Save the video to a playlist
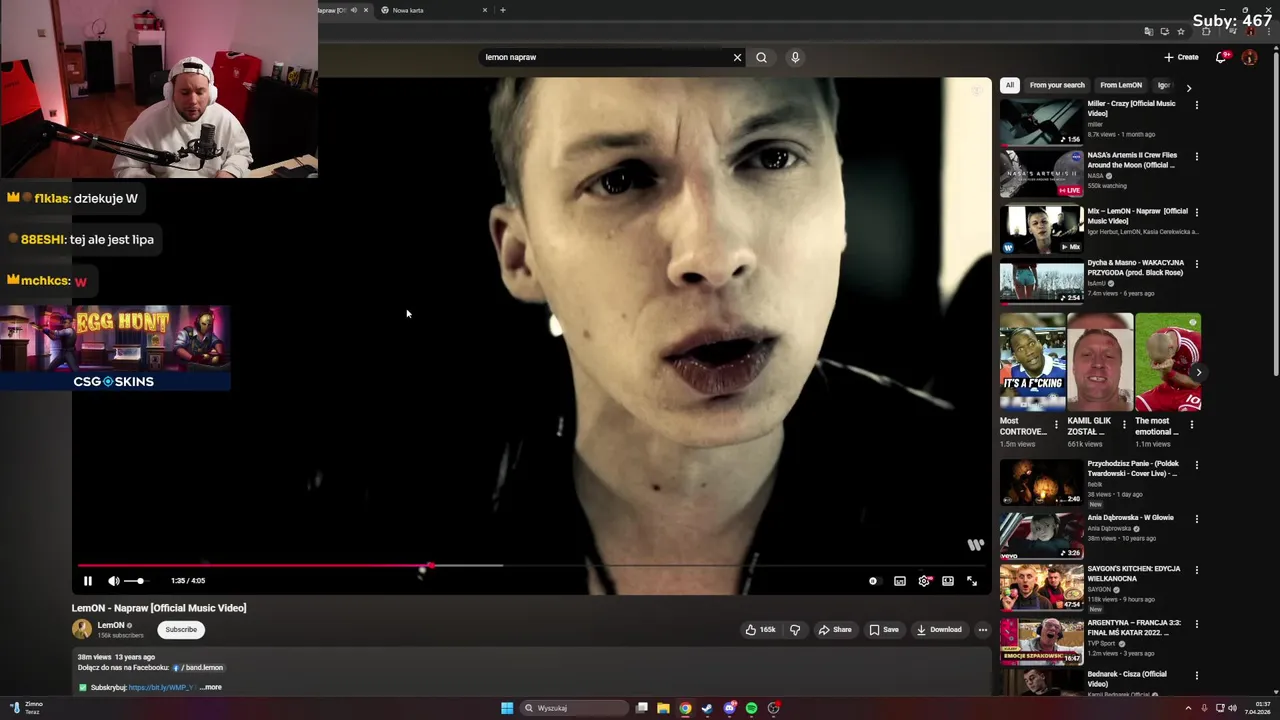The image size is (1280, 720). (x=884, y=630)
